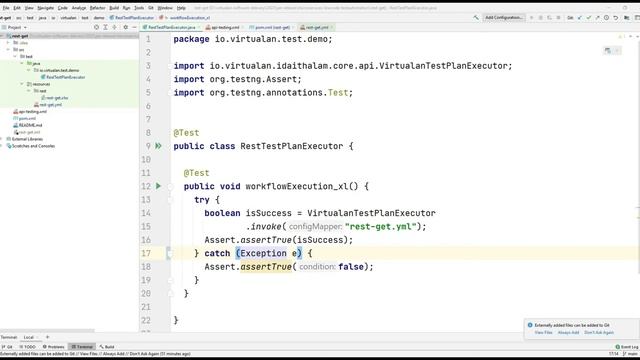640x360 pixels.
Task: Open the TODO tool window
Action: tap(27, 347)
